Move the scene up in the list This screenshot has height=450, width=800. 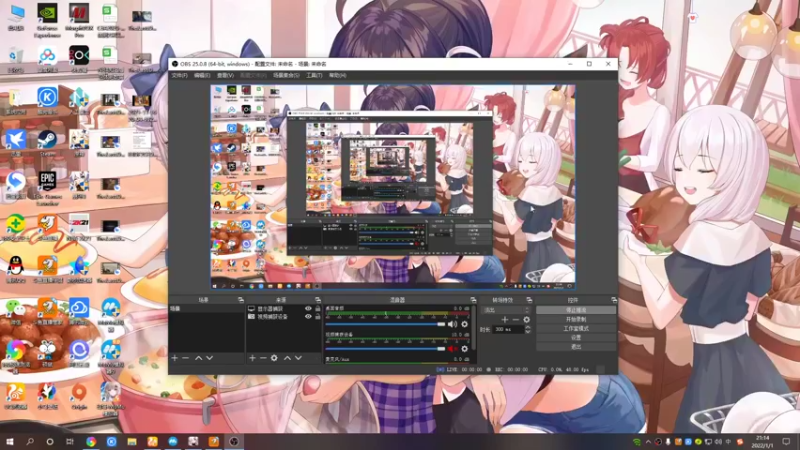click(198, 358)
